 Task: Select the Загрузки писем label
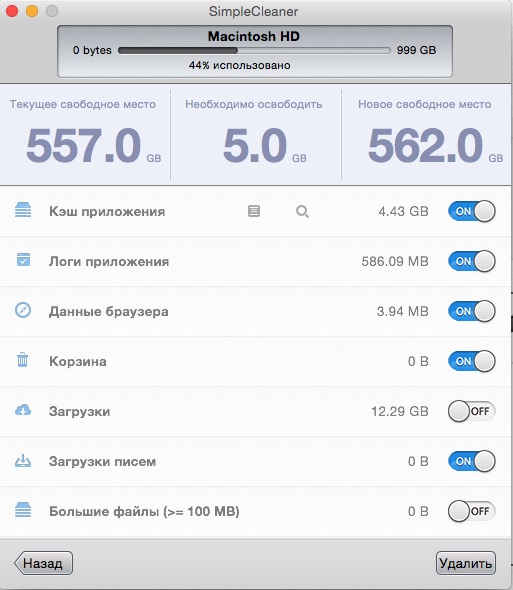102,462
